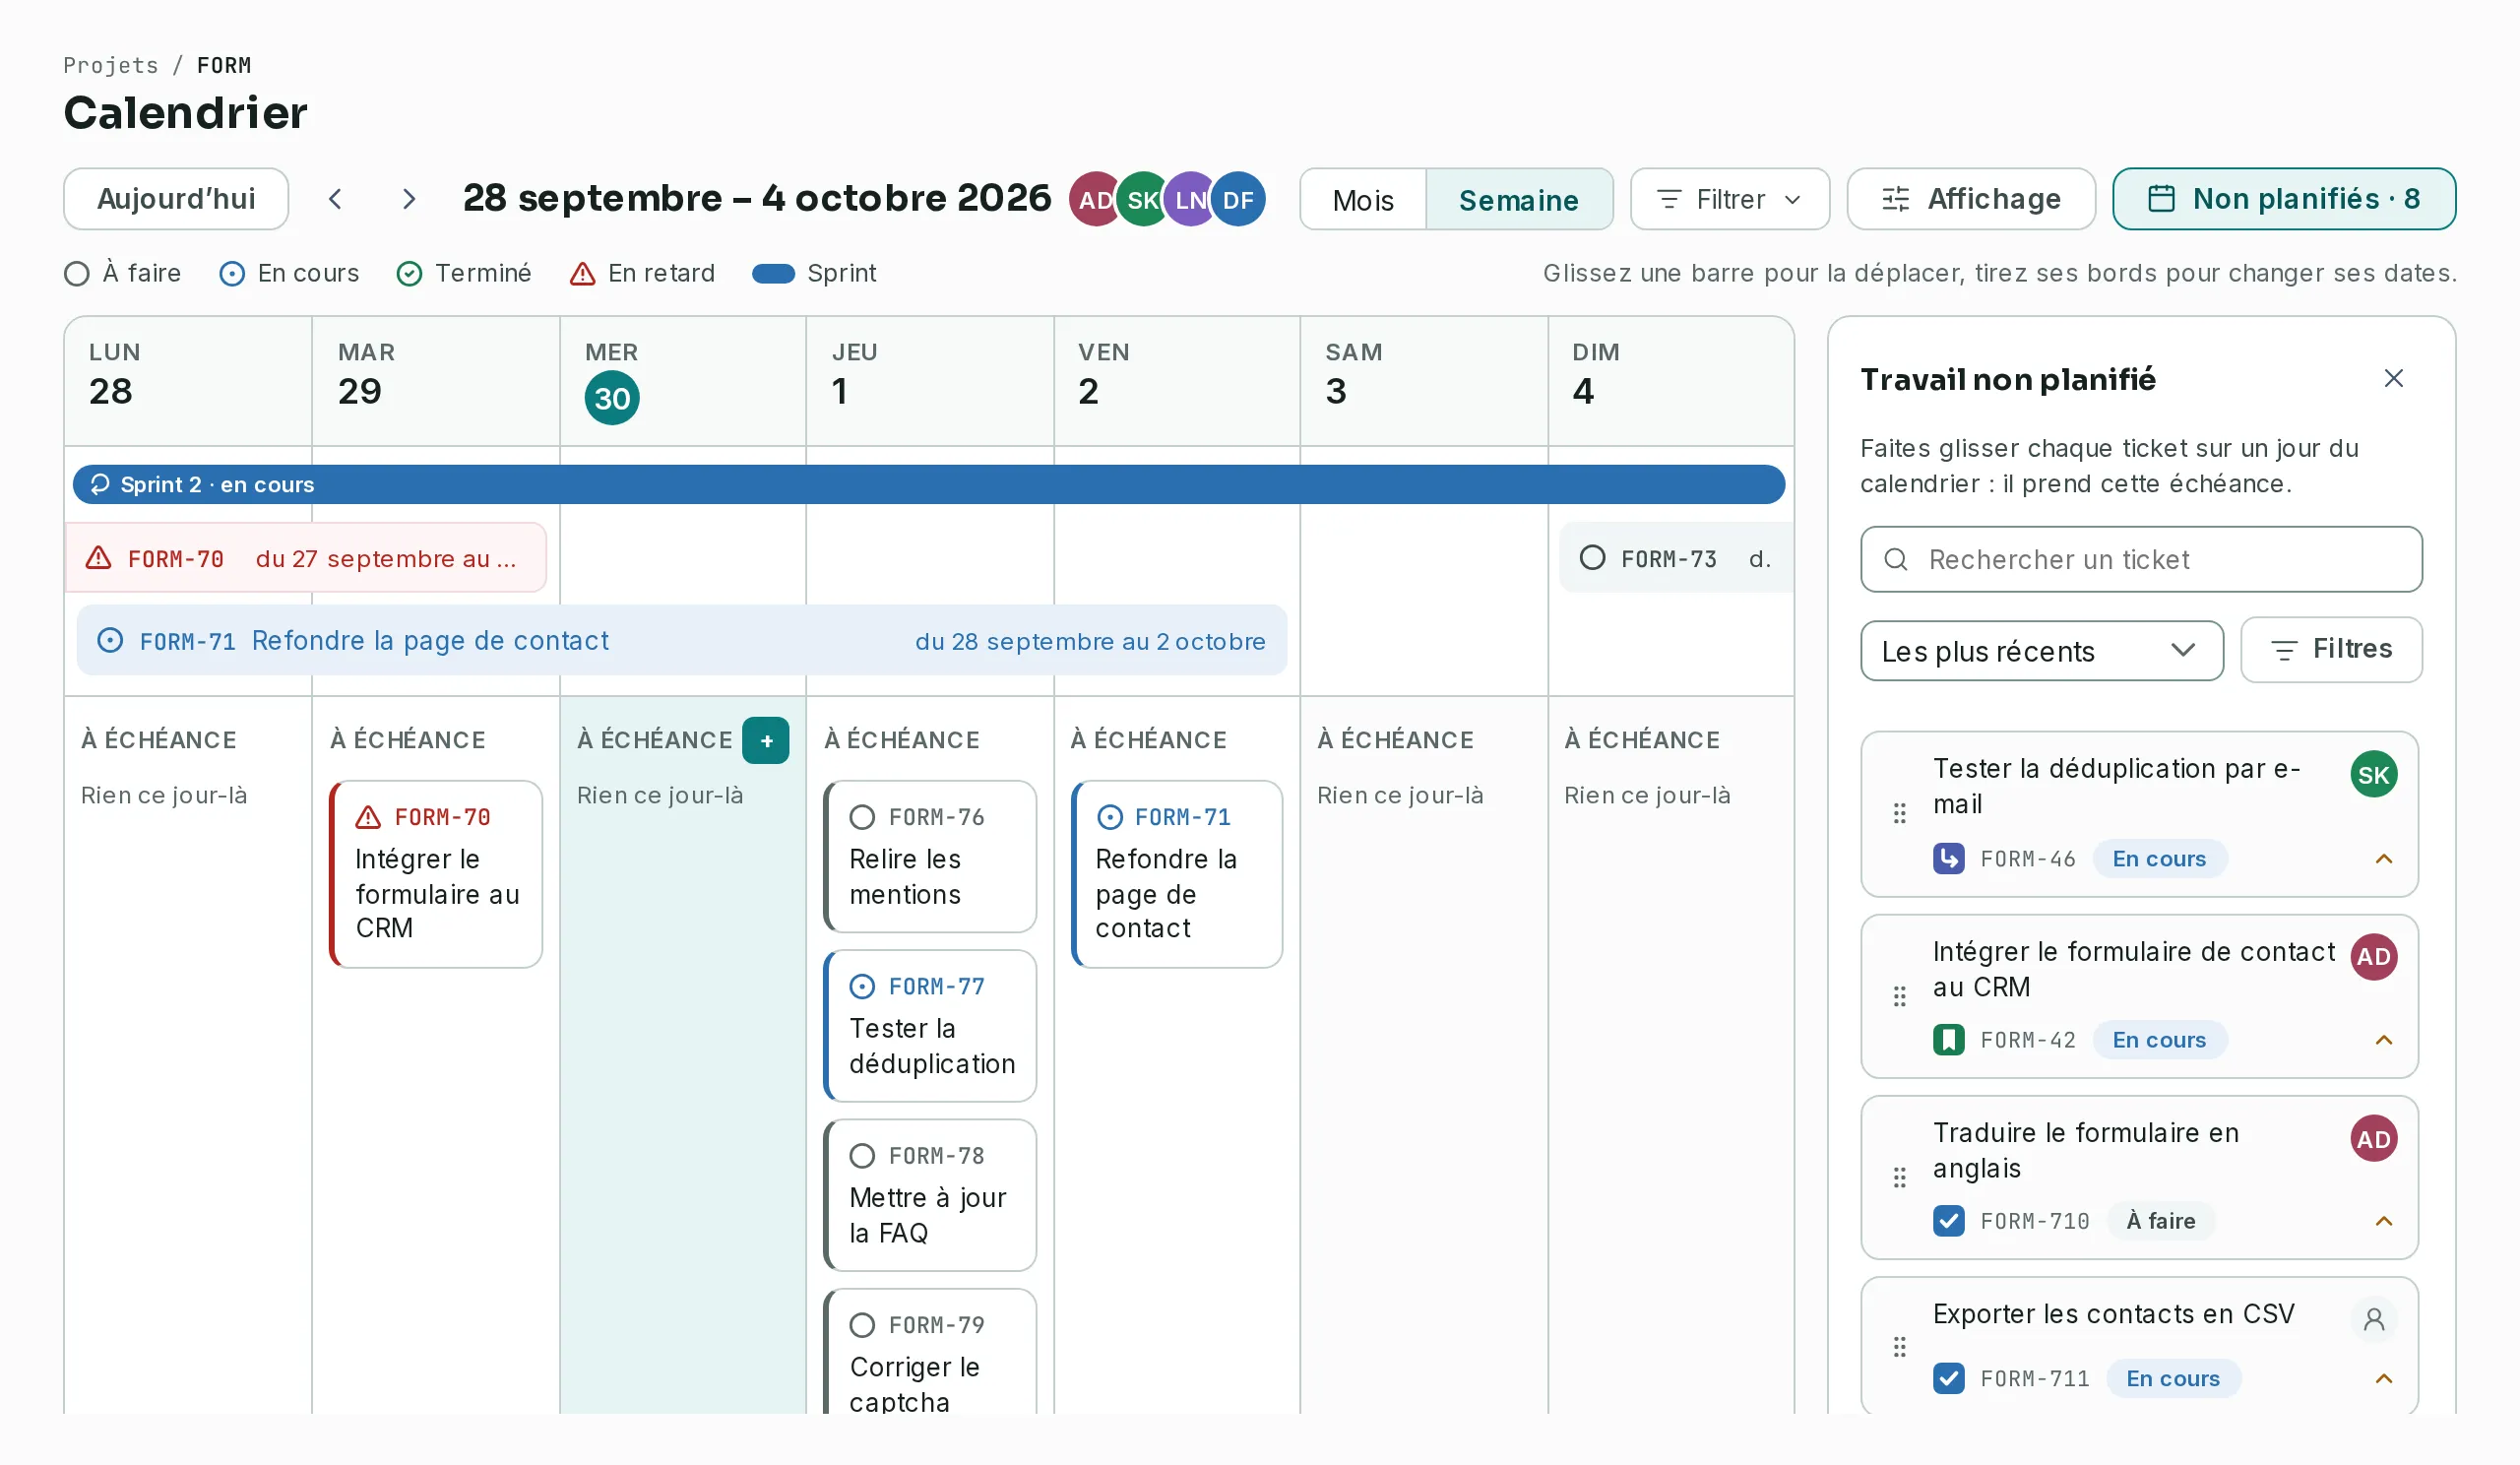Image resolution: width=2520 pixels, height=1465 pixels.
Task: Open the FORM-77 Tester la déduplication card
Action: click(930, 1025)
